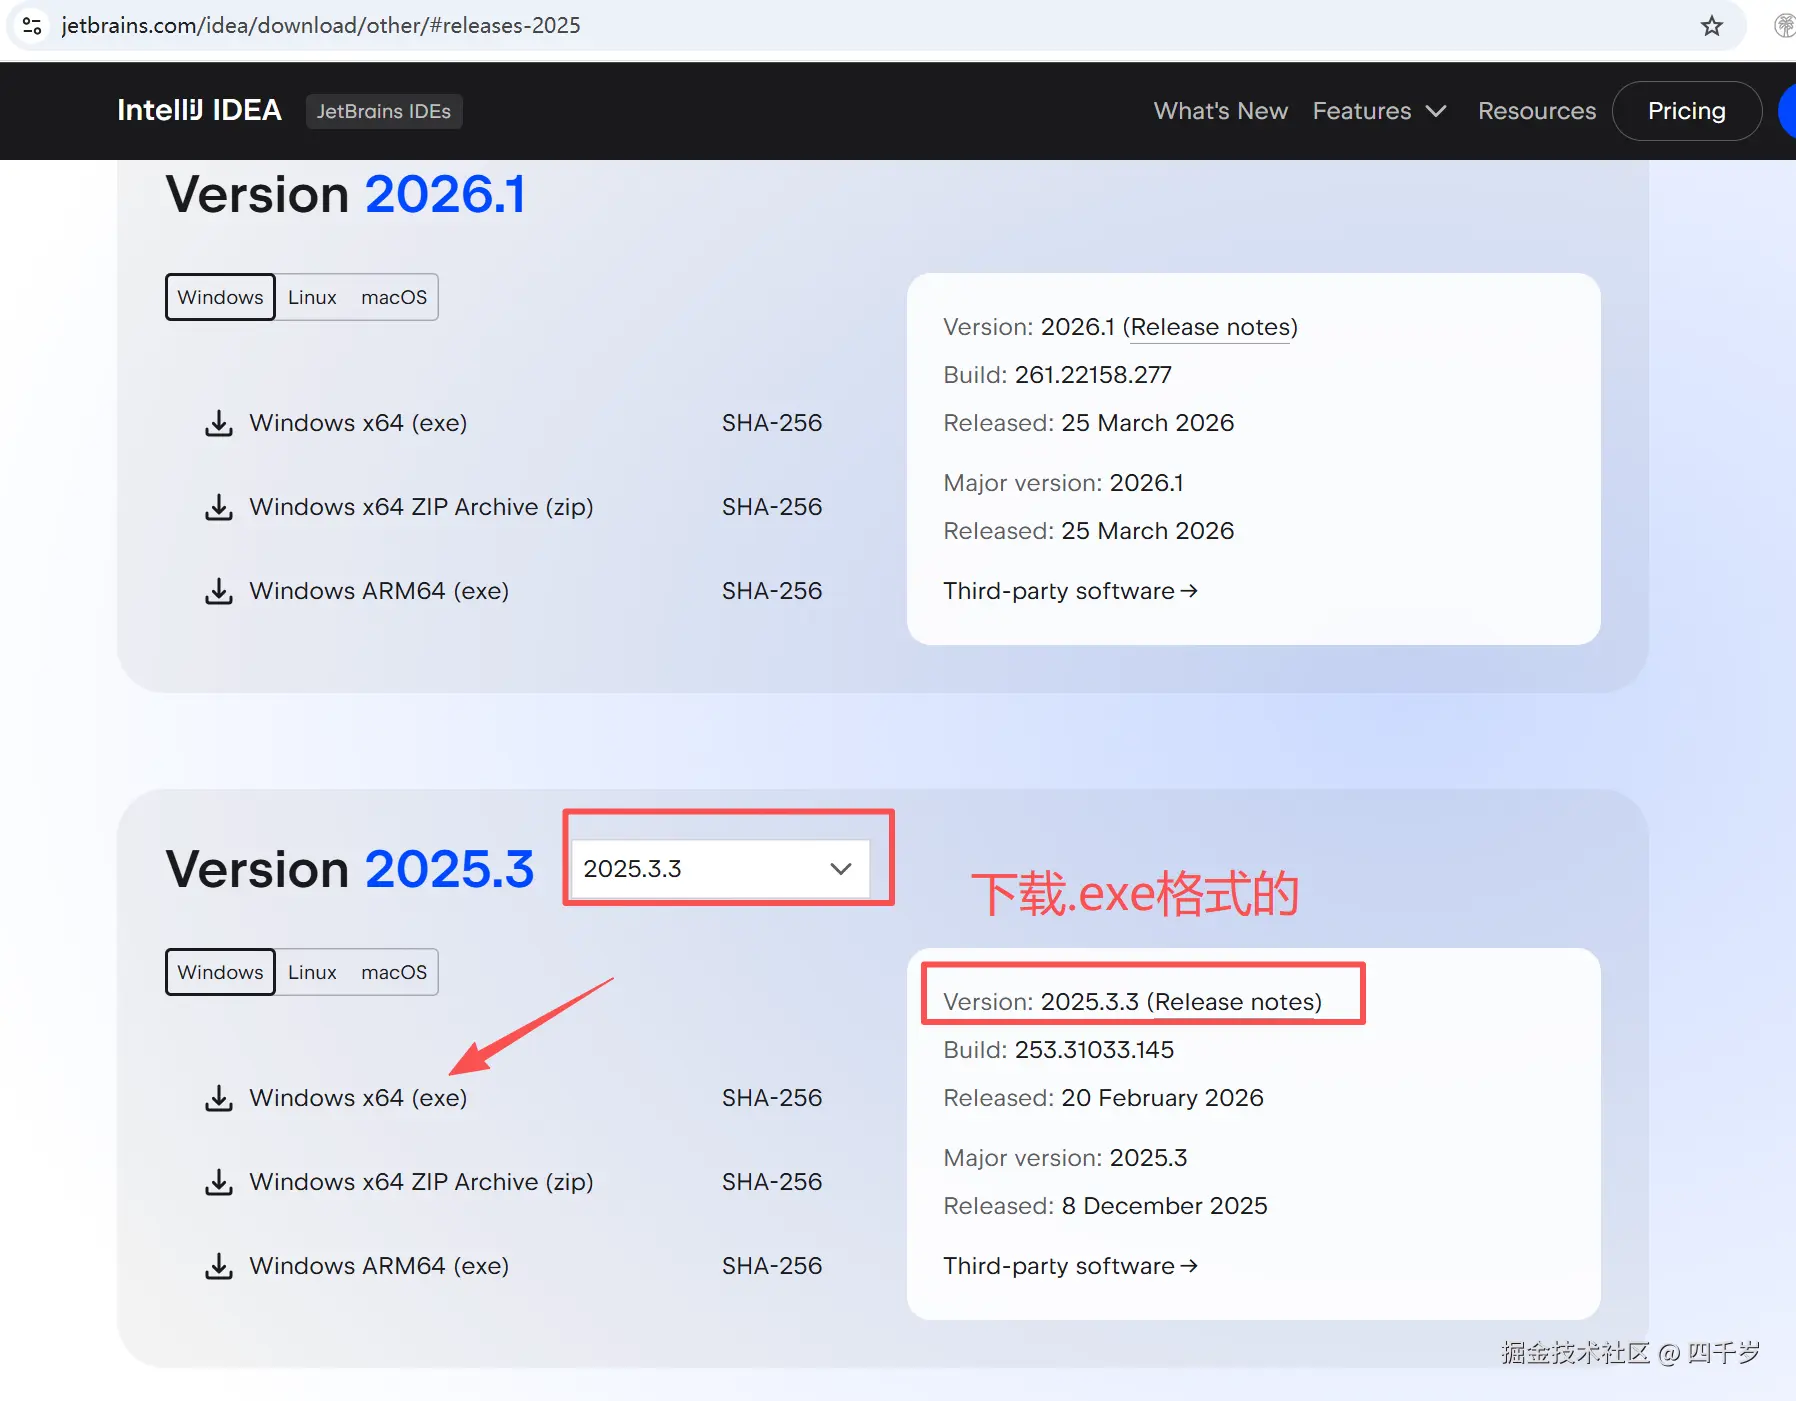Click the download icon for 2026.1 Windows x64 ZIP Archive

pyautogui.click(x=219, y=507)
